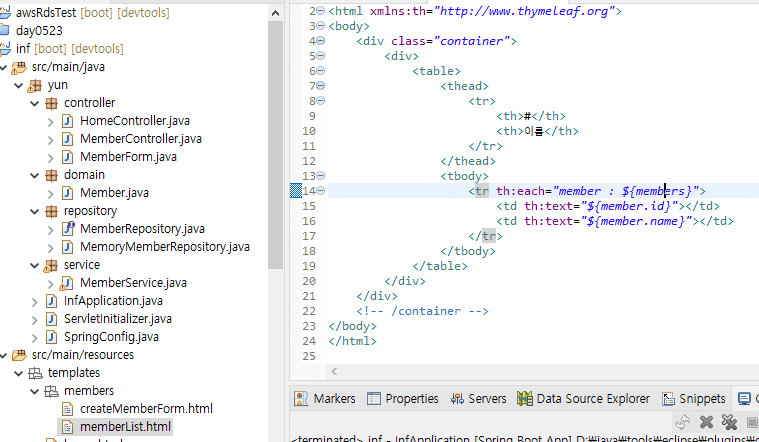Click Remove All Terminated Launches icon
The image size is (759, 442).
(729, 422)
